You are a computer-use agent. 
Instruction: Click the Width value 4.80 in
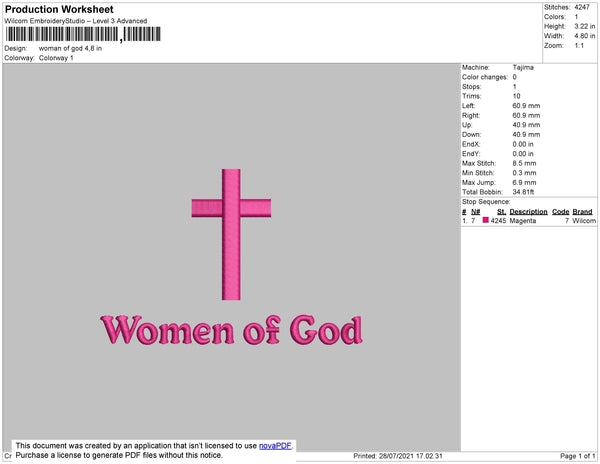(x=584, y=36)
